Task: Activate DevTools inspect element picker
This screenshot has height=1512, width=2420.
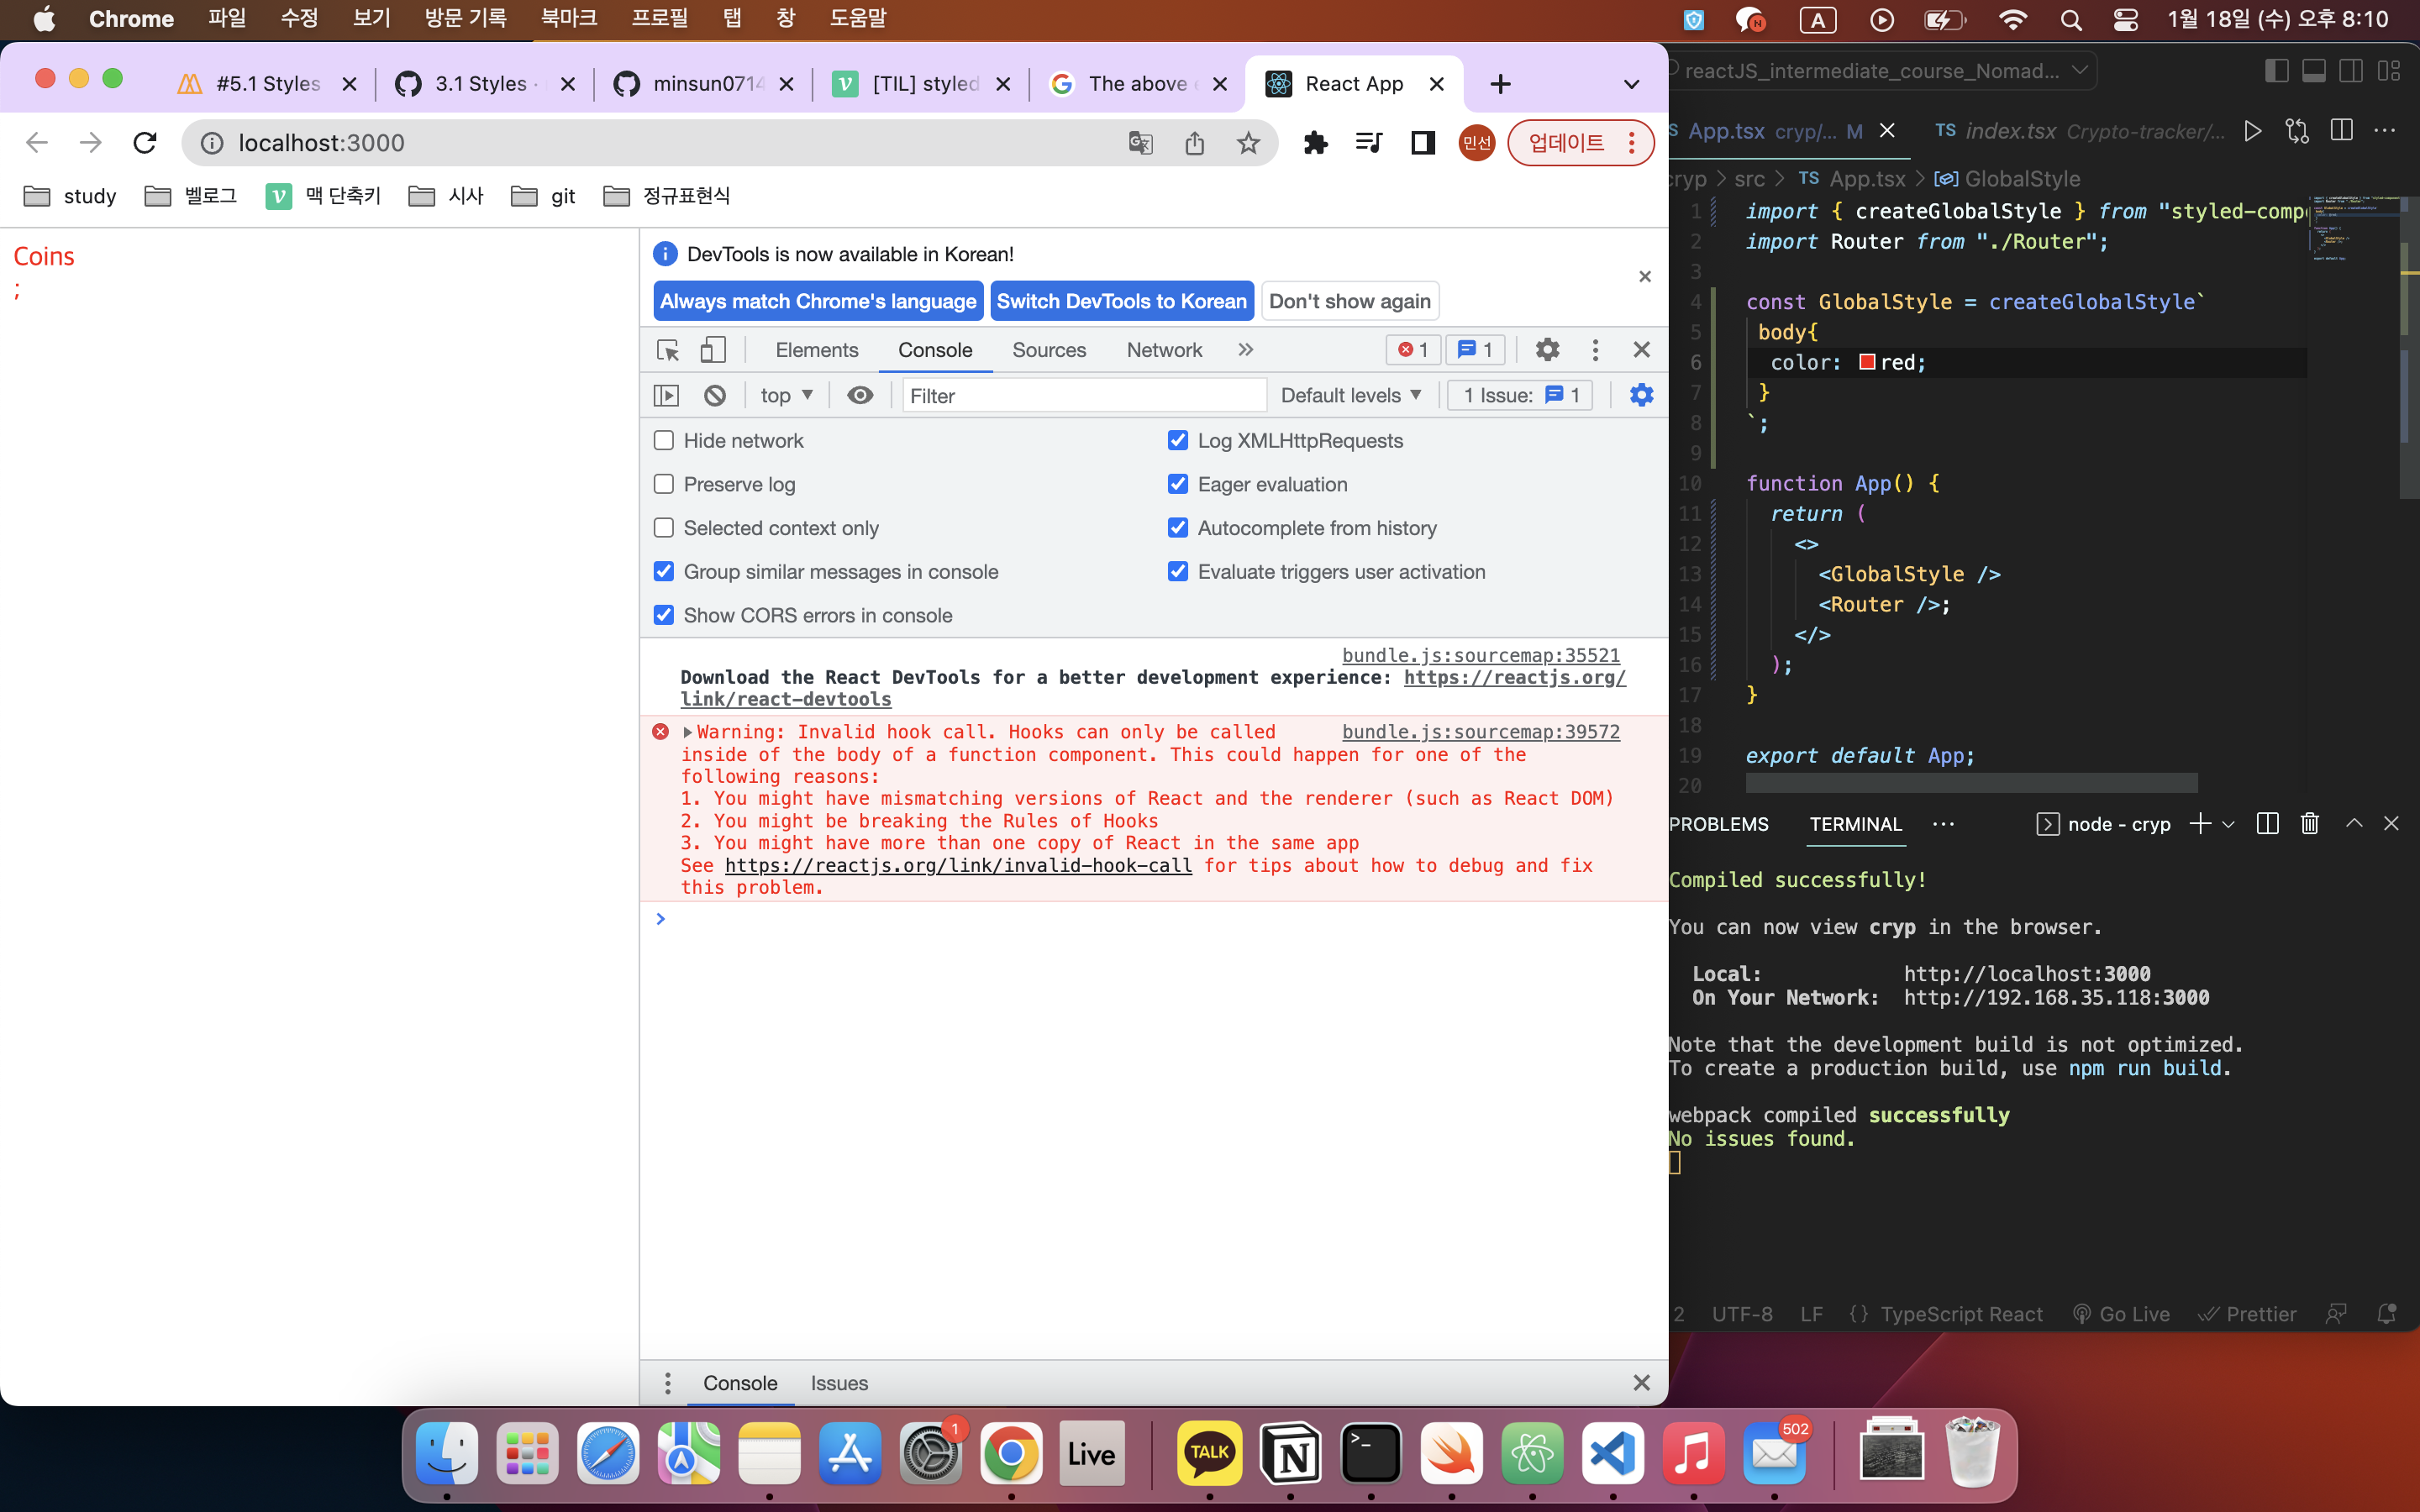Action: click(x=667, y=350)
